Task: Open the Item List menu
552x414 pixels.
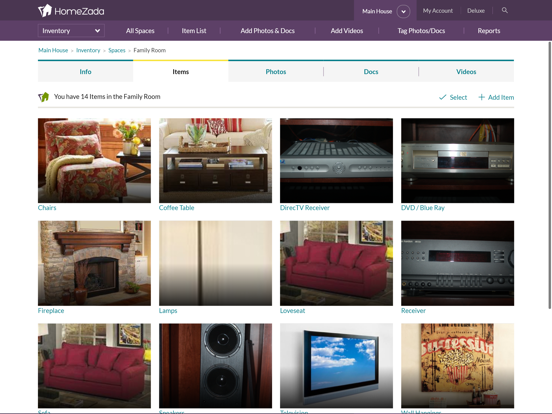Action: pyautogui.click(x=194, y=31)
